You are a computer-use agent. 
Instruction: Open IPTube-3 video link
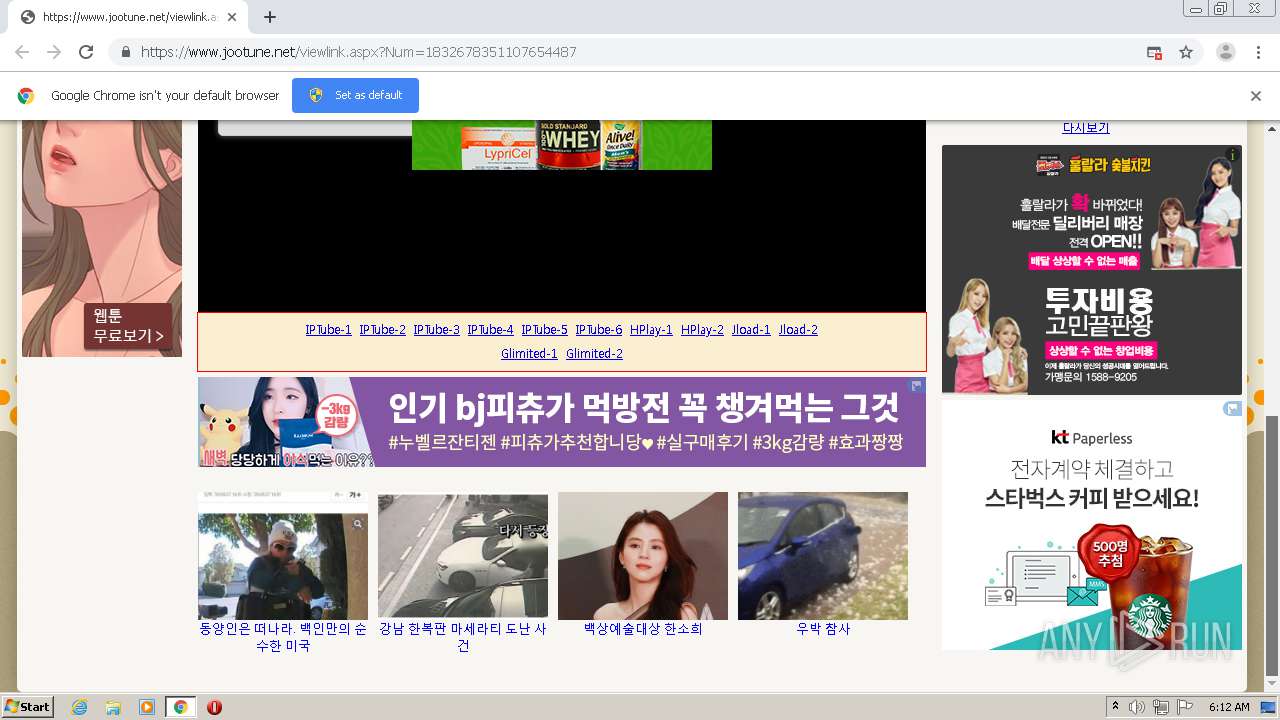[x=436, y=330]
